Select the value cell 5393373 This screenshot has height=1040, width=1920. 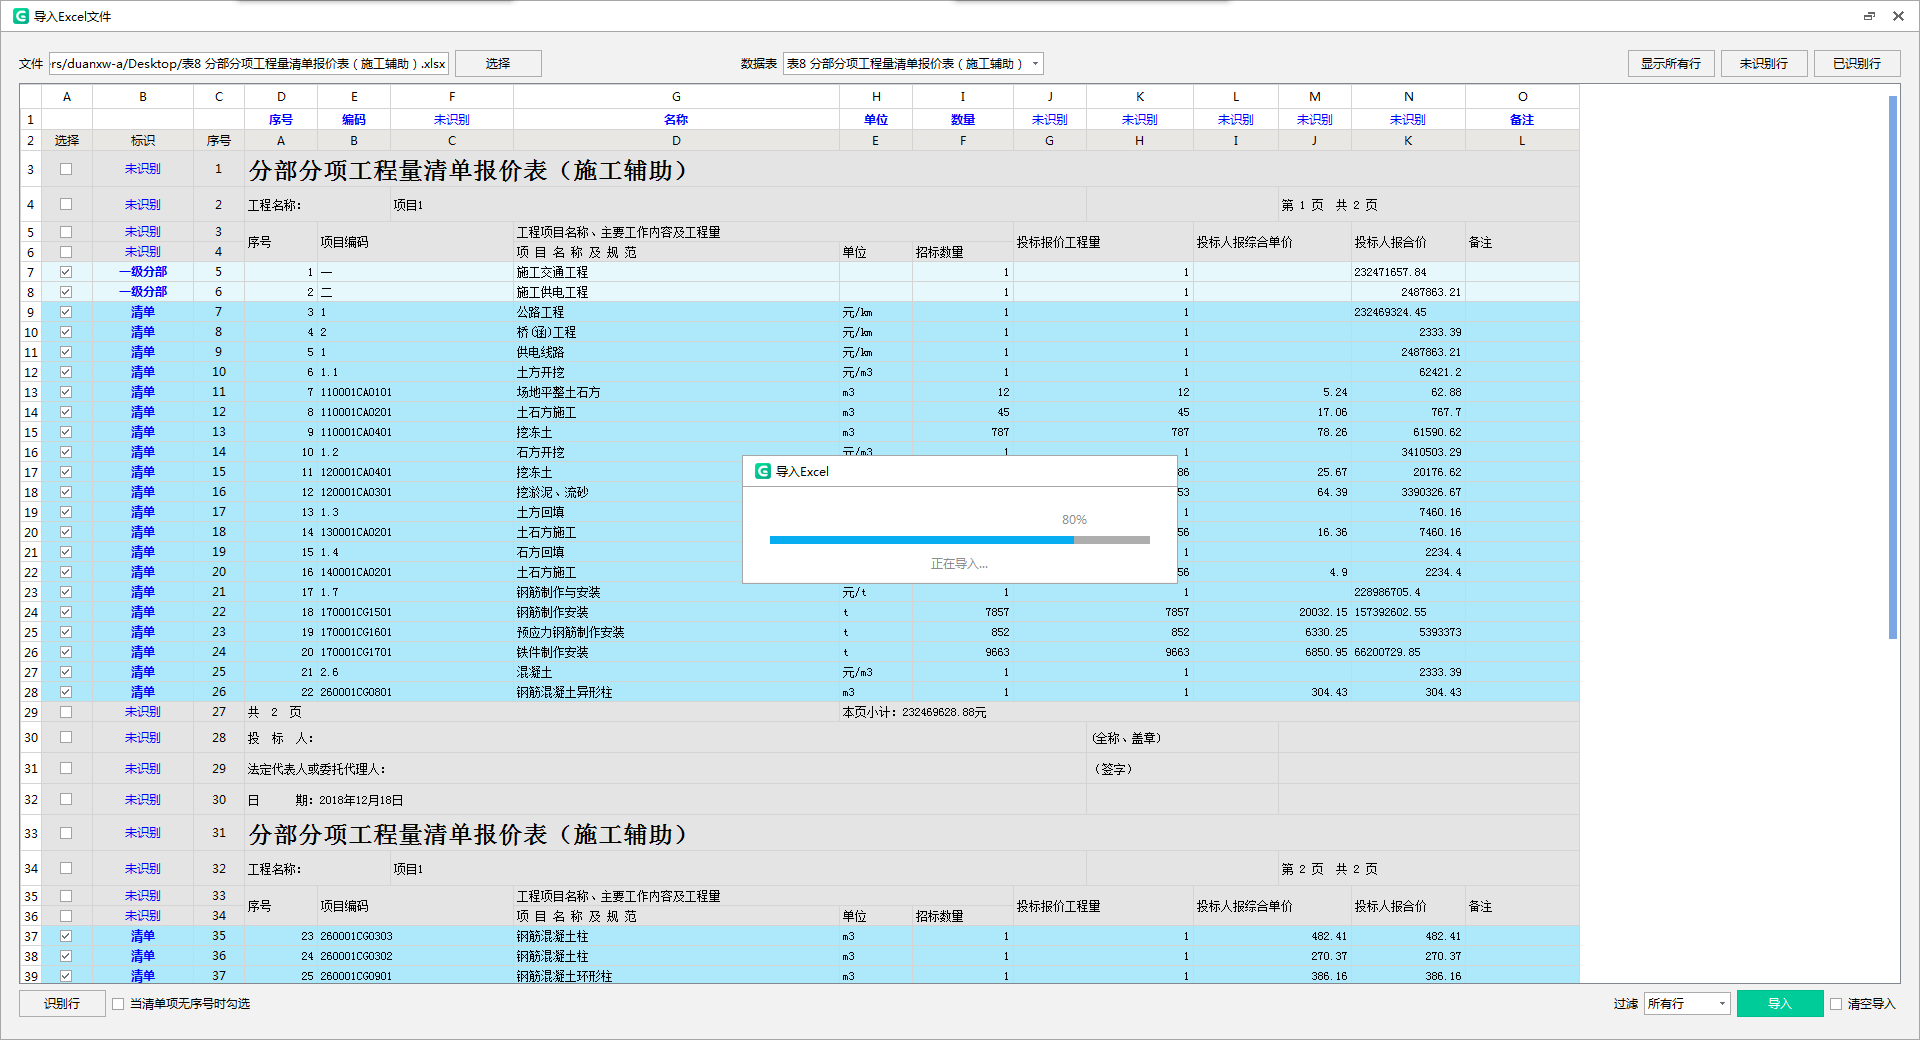tap(1408, 632)
